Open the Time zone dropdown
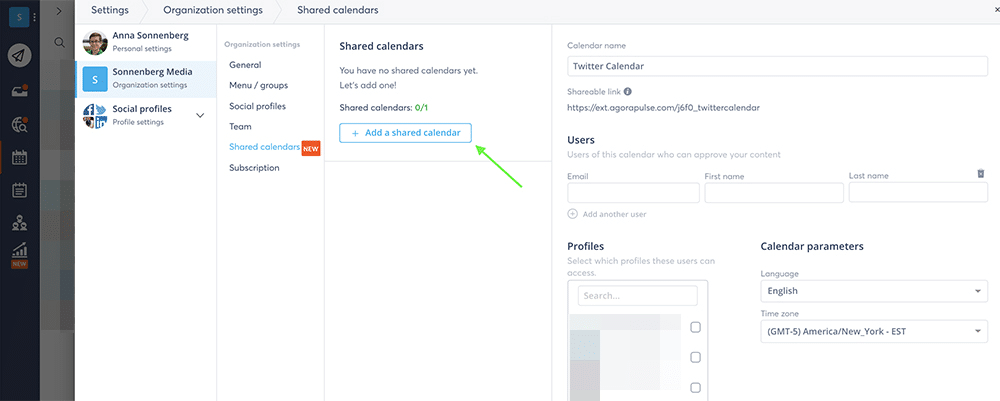Image resolution: width=1000 pixels, height=401 pixels. (x=874, y=331)
